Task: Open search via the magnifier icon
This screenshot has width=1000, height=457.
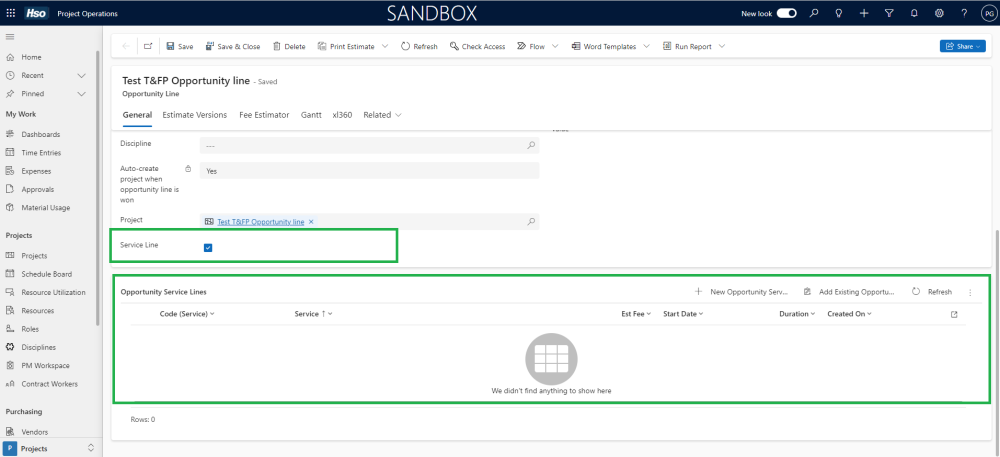Action: [814, 13]
